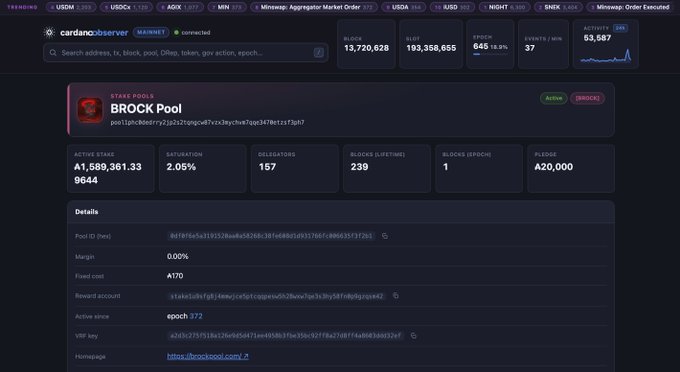
Task: Click the Saturation 2.05% card
Action: tap(203, 169)
